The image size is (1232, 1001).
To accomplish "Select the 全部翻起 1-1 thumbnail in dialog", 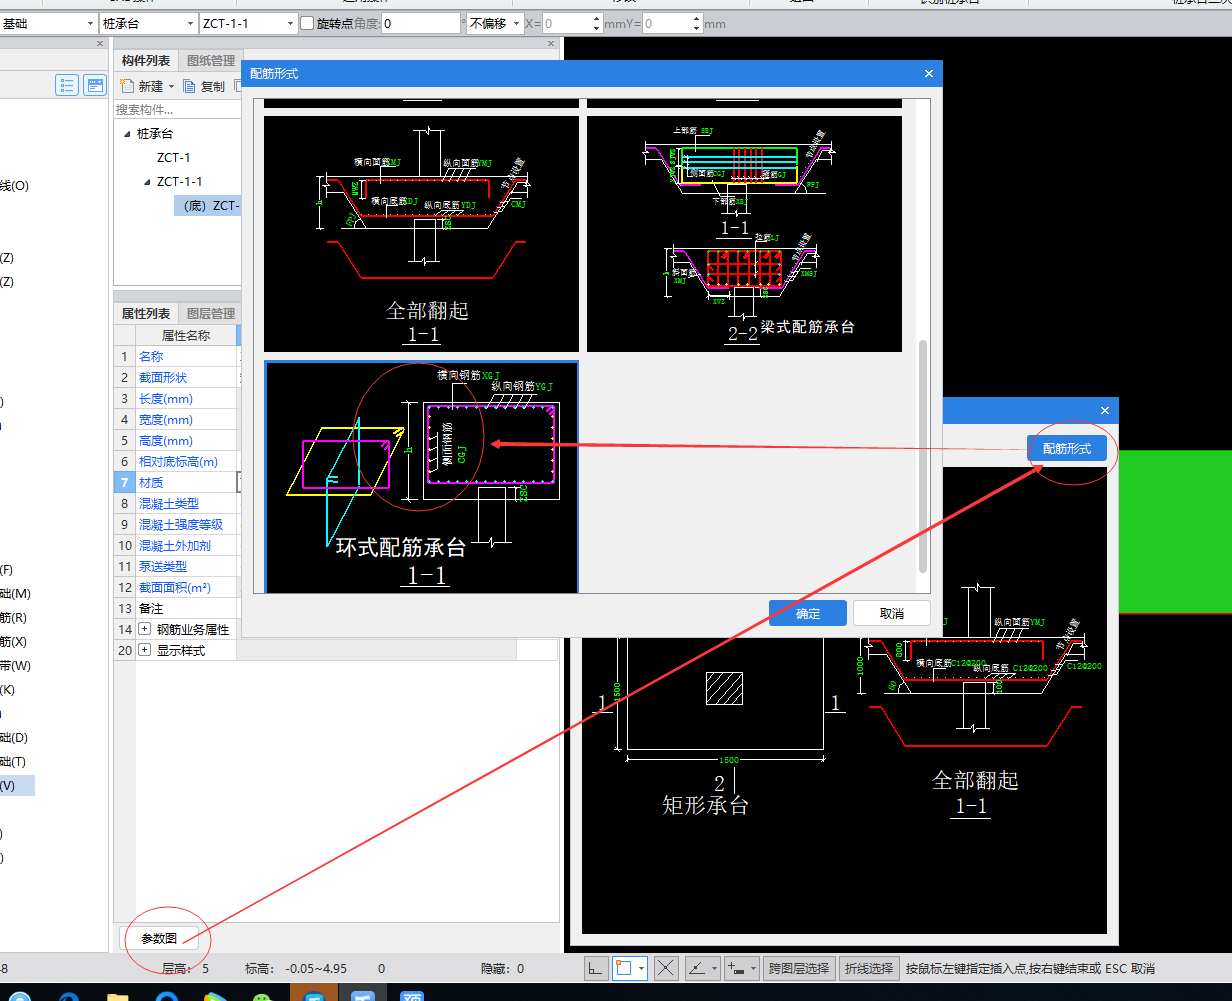I will point(421,234).
